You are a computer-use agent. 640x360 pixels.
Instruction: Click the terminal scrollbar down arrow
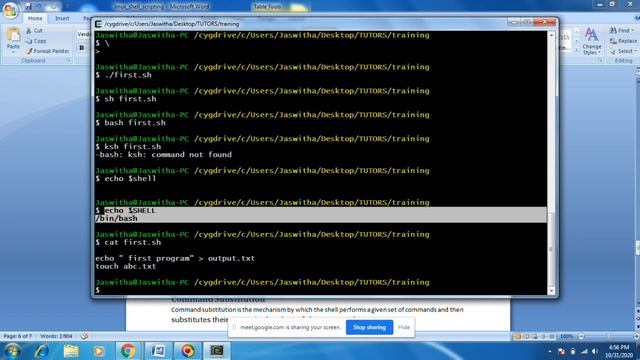(x=551, y=291)
